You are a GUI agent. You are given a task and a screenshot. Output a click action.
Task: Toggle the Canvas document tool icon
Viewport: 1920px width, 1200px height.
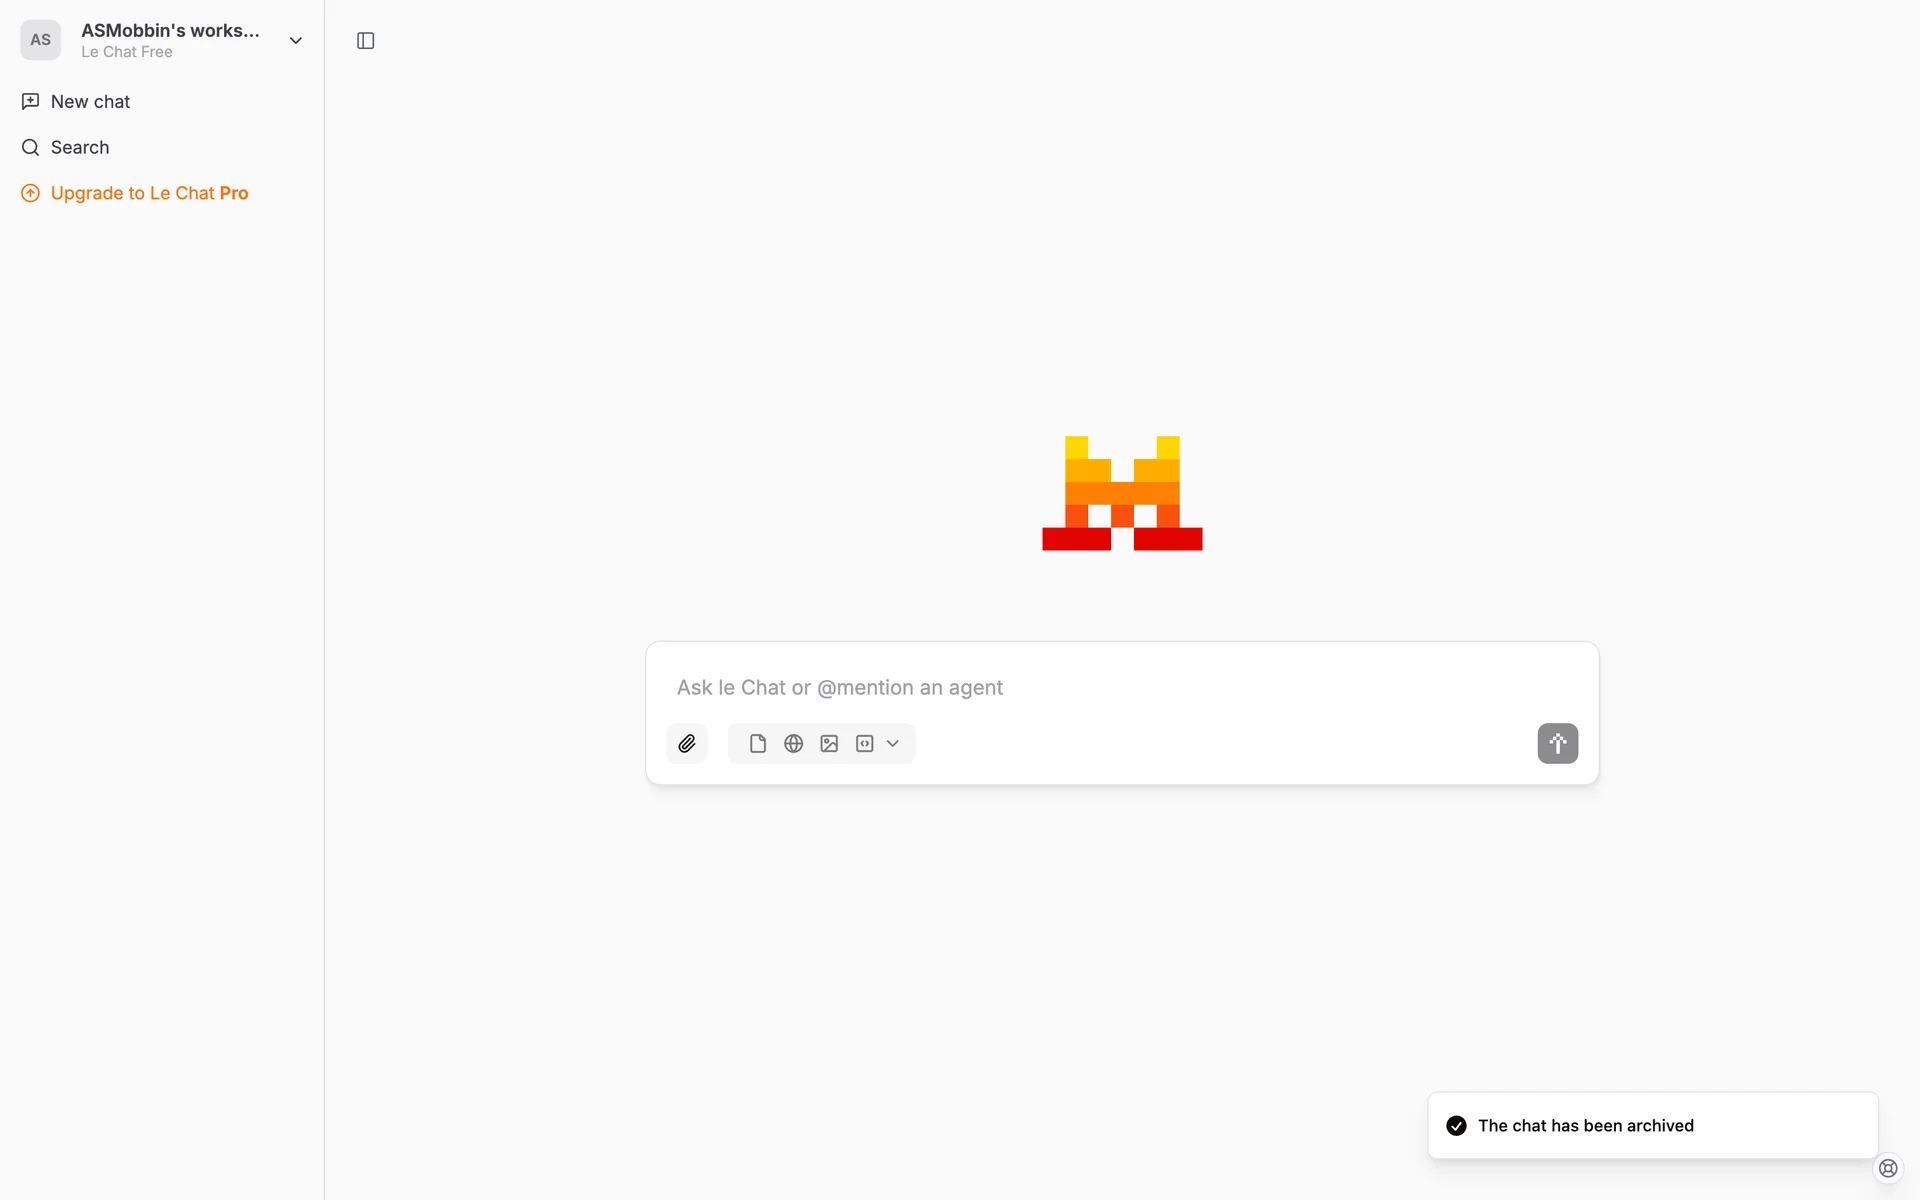tap(758, 743)
